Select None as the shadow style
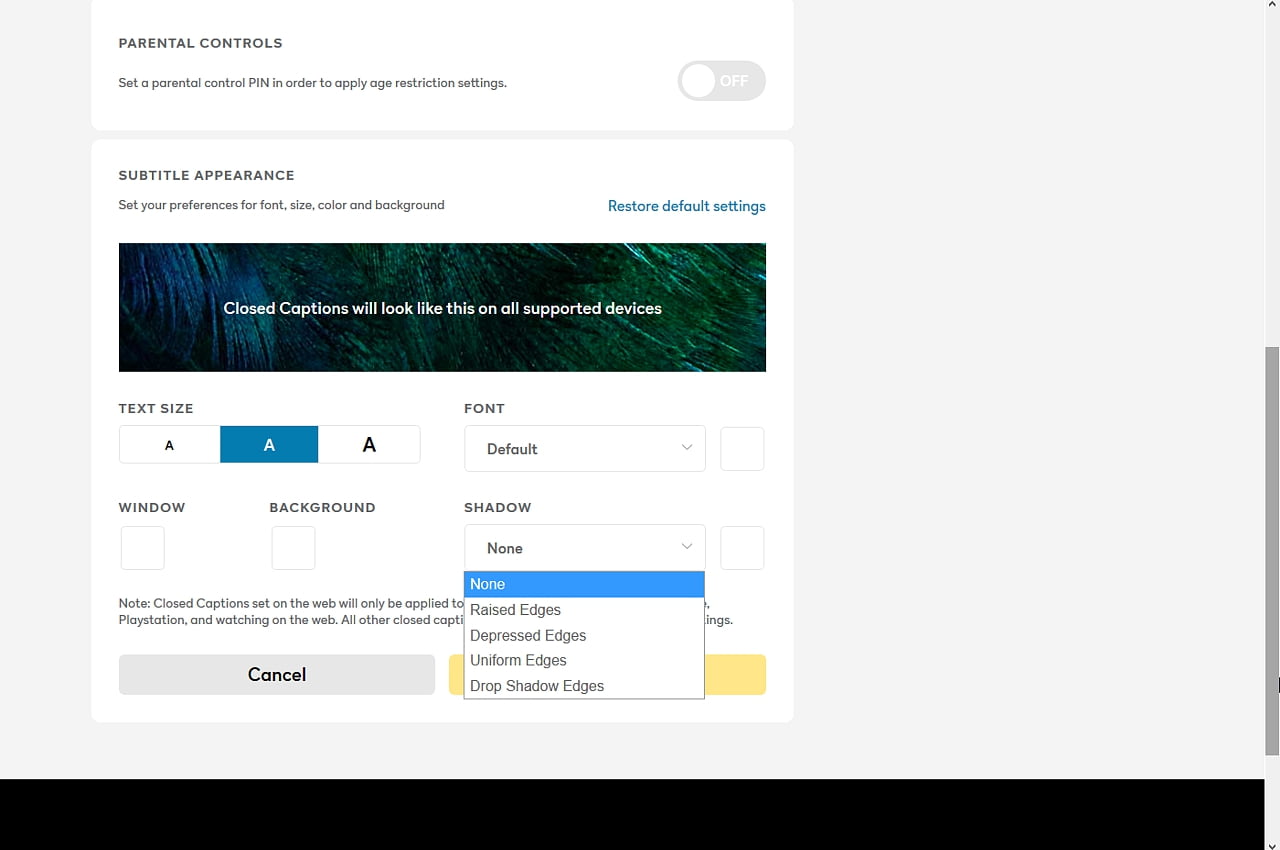1280x850 pixels. coord(487,584)
